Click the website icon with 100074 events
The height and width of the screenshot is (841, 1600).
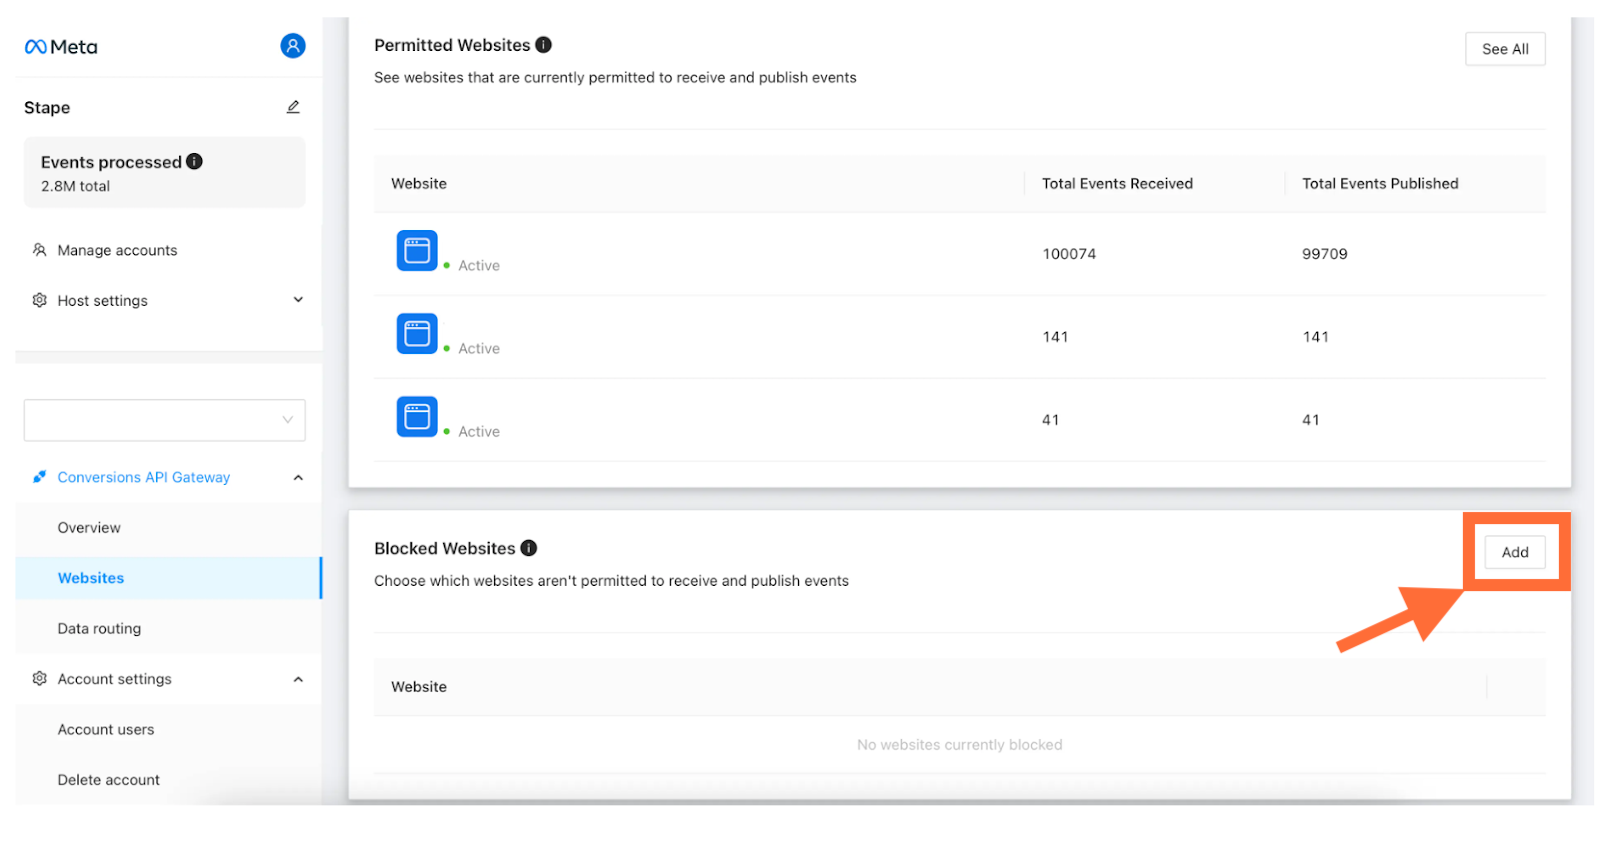click(417, 251)
